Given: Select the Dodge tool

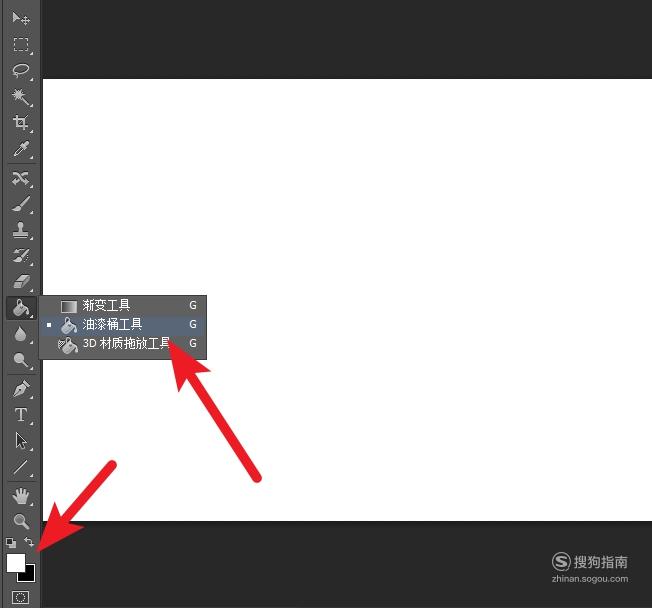Looking at the screenshot, I should 21,360.
